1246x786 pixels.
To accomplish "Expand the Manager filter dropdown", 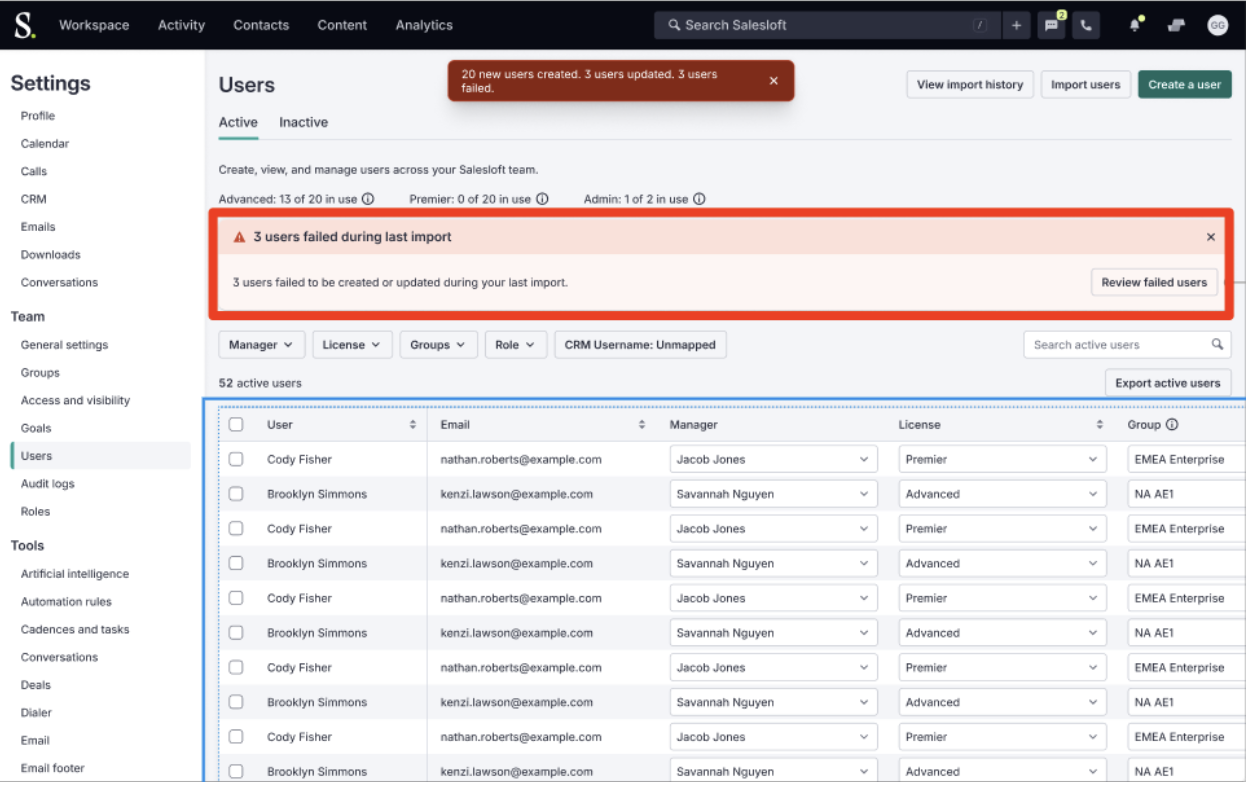I will (x=261, y=345).
